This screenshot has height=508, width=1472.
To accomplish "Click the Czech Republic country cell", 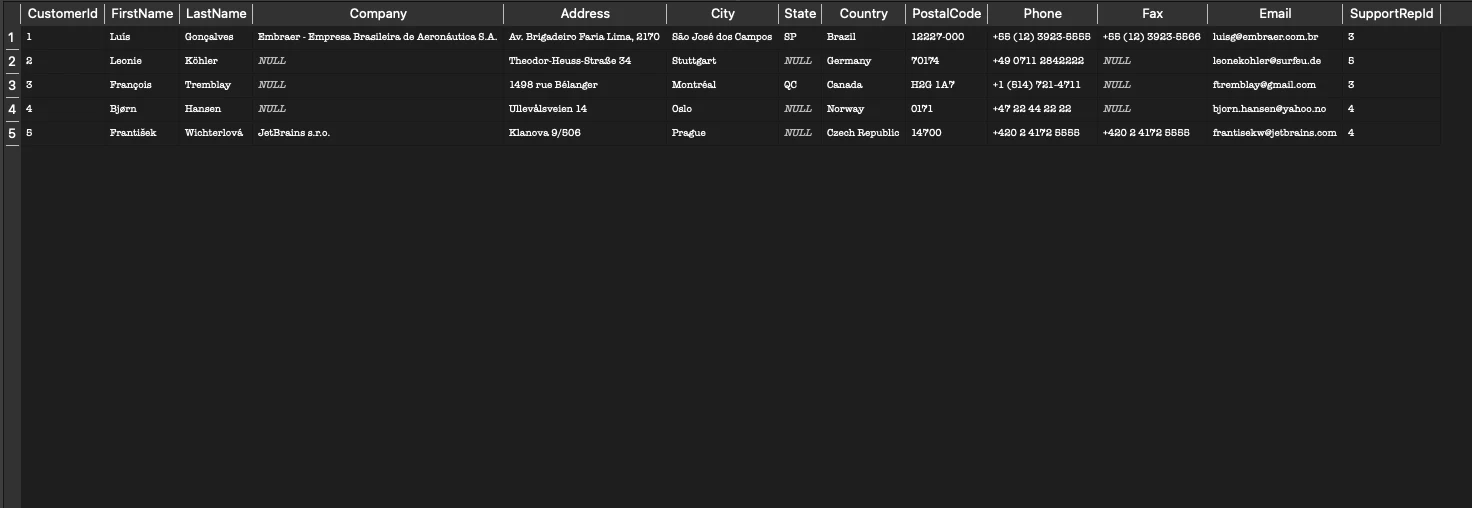I will pos(864,133).
